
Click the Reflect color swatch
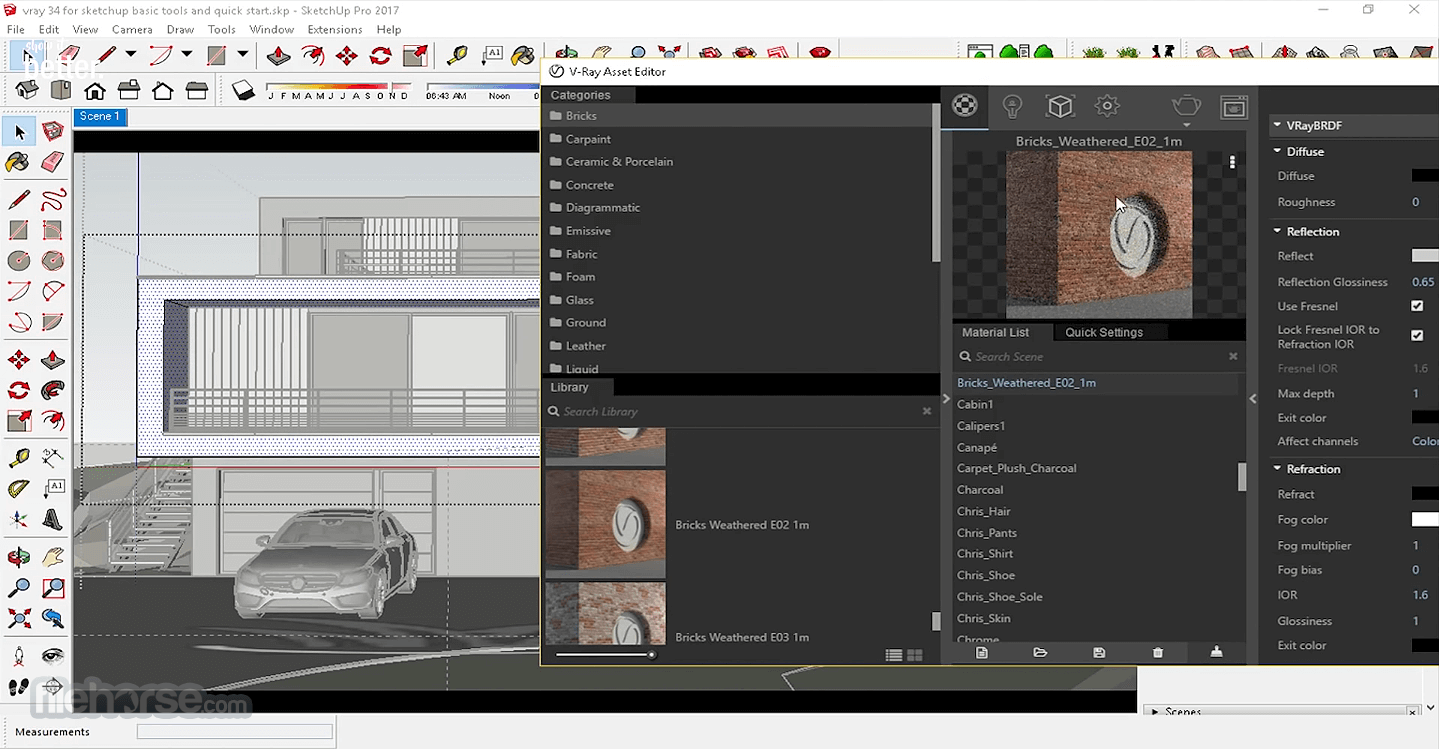click(x=1425, y=256)
